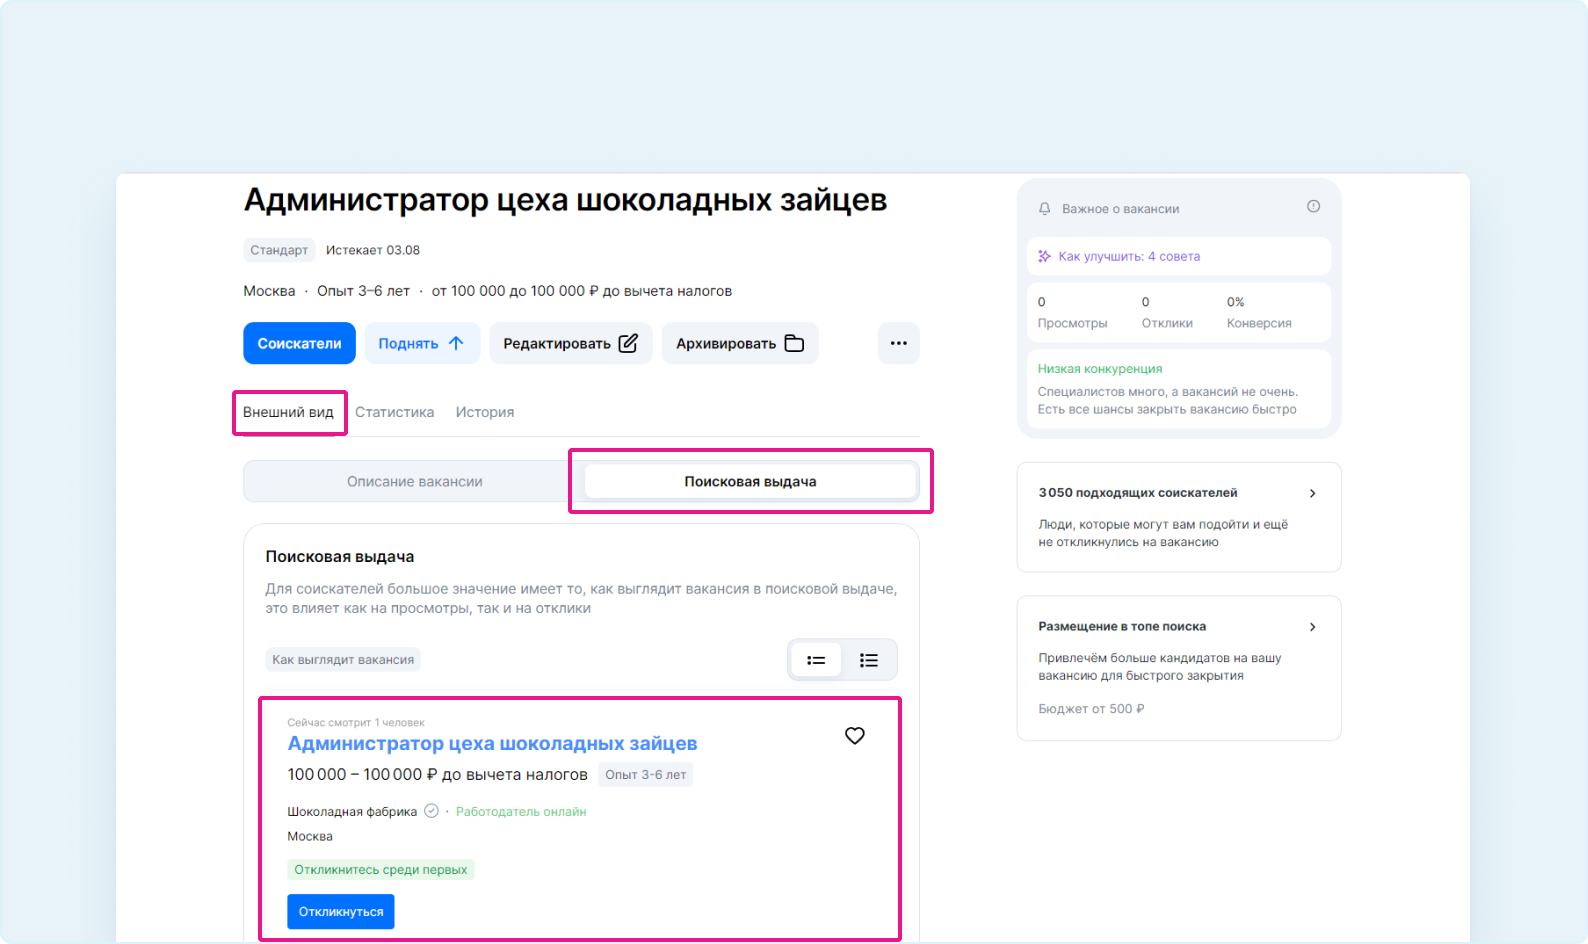1588x944 pixels.
Task: Click the Стандарт tariff badge
Action: point(279,250)
